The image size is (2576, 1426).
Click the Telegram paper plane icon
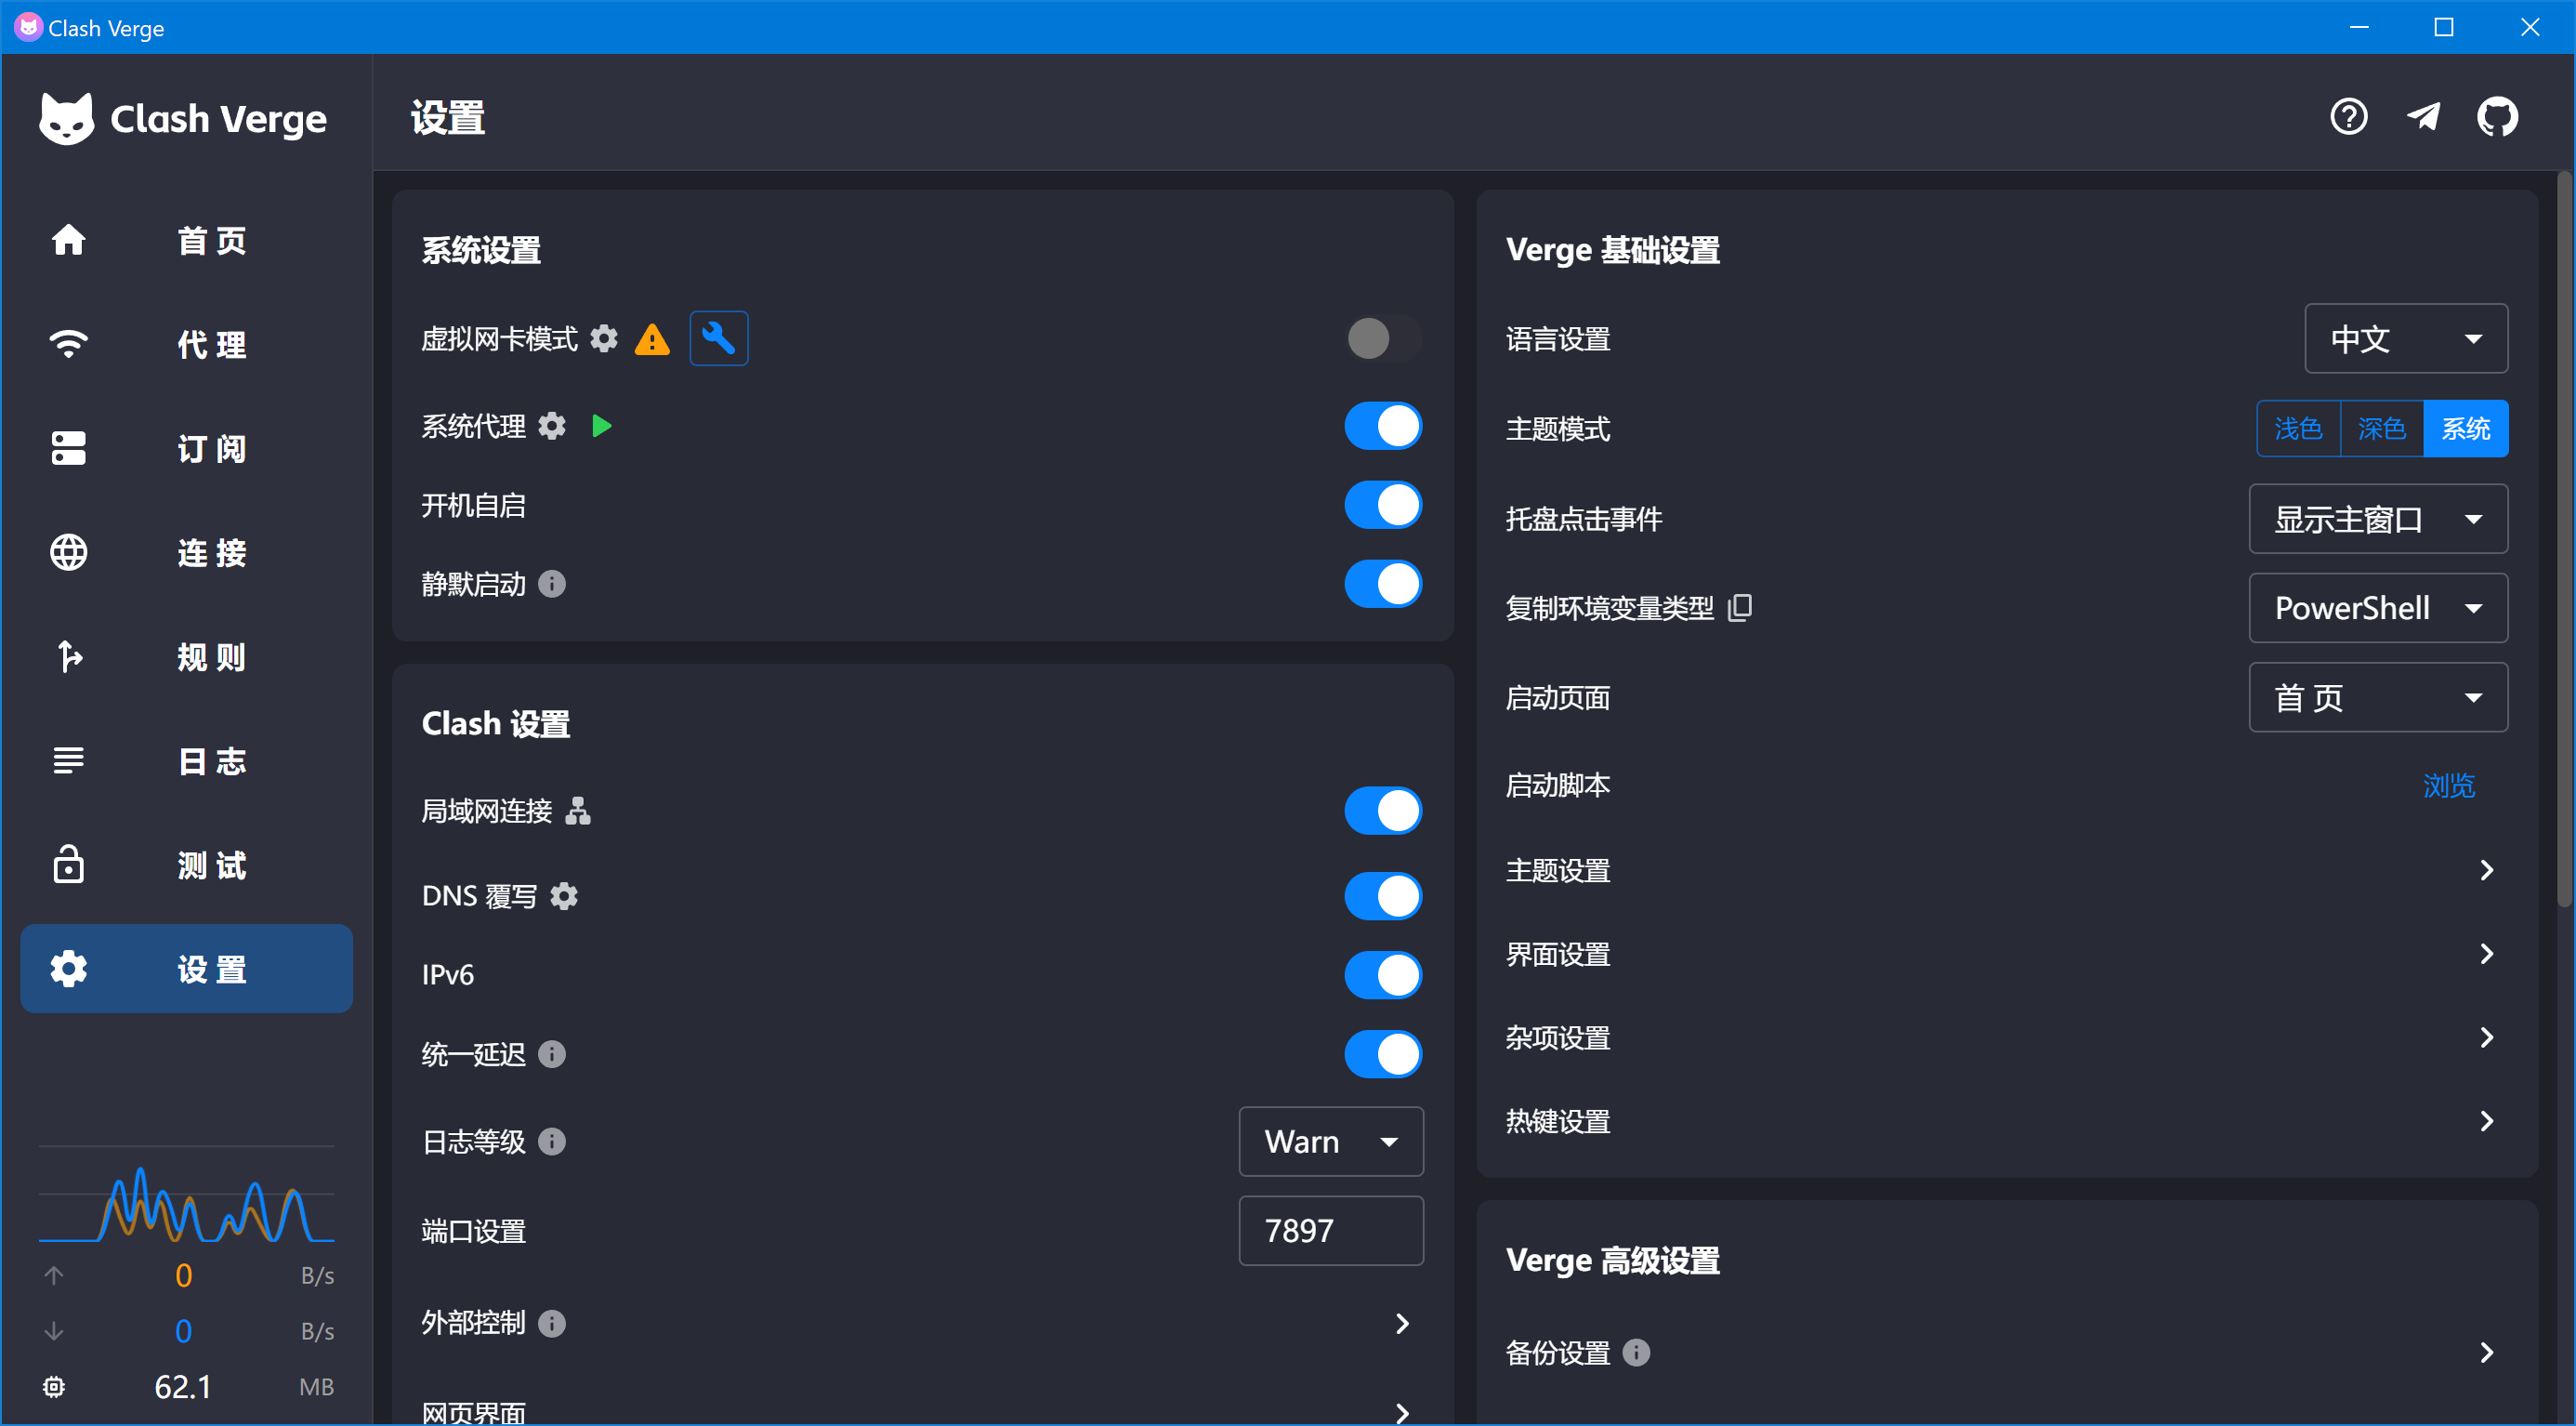[2422, 117]
